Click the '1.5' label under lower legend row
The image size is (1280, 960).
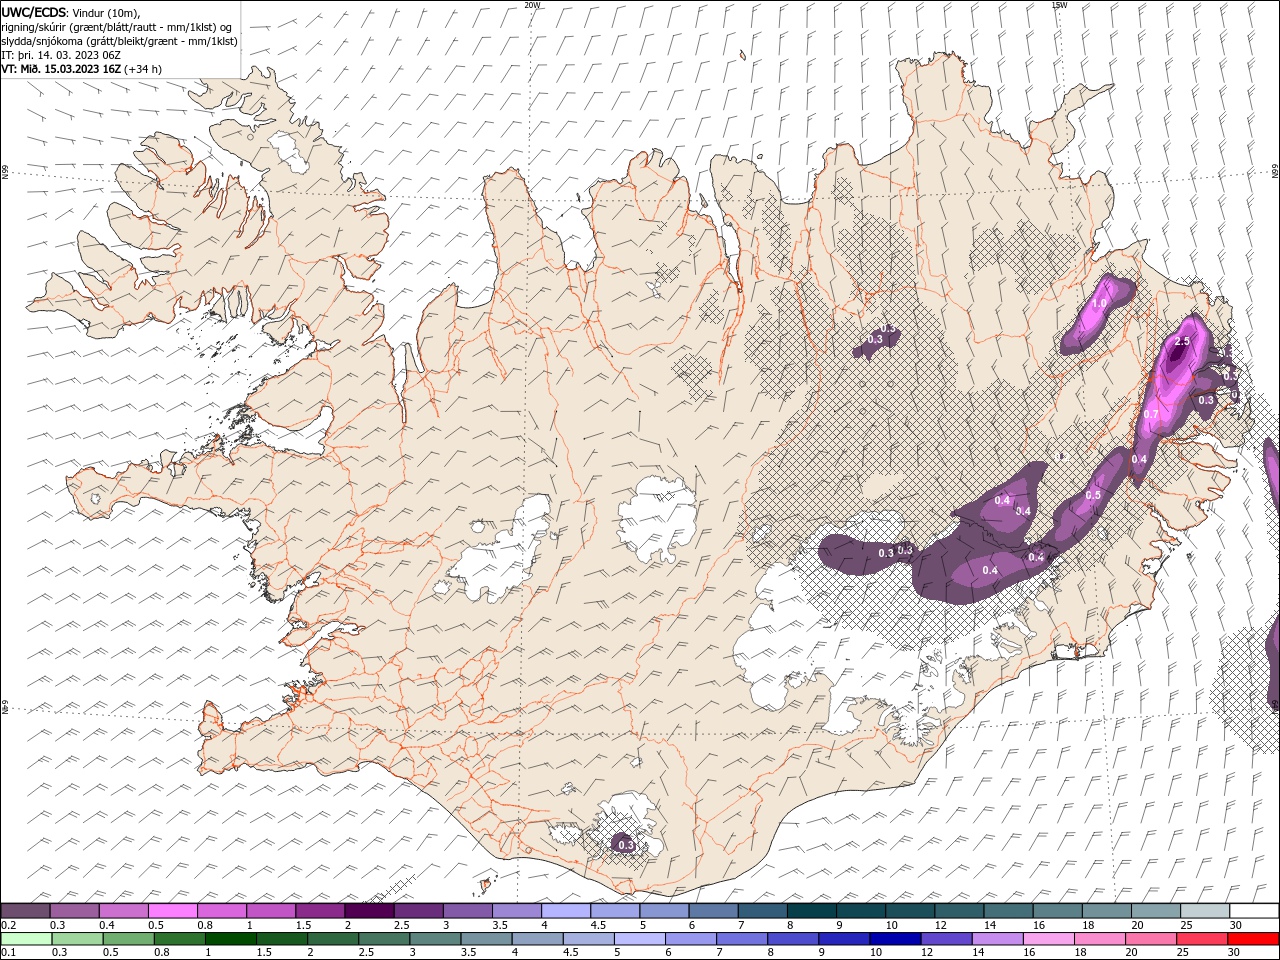265,953
